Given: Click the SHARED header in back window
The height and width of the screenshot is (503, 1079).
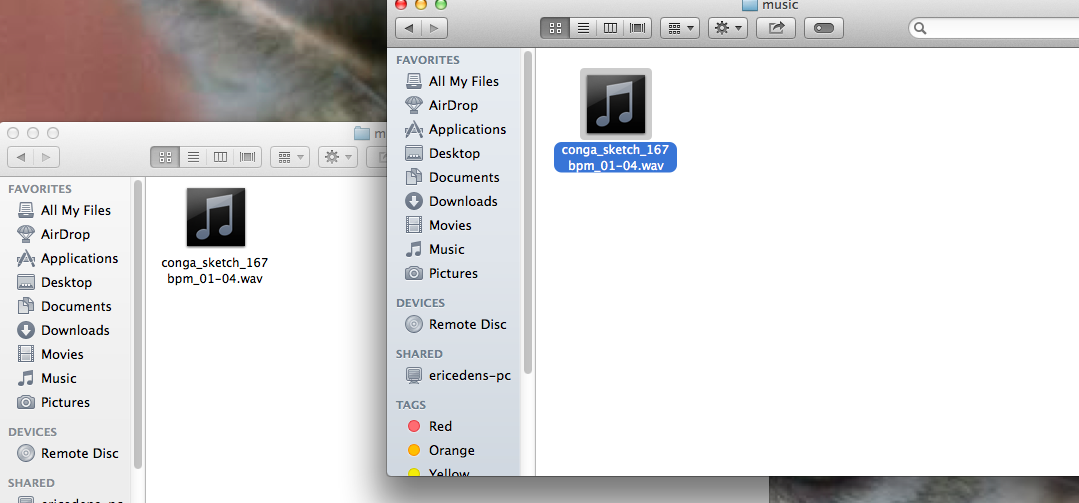Looking at the screenshot, I should (31, 483).
